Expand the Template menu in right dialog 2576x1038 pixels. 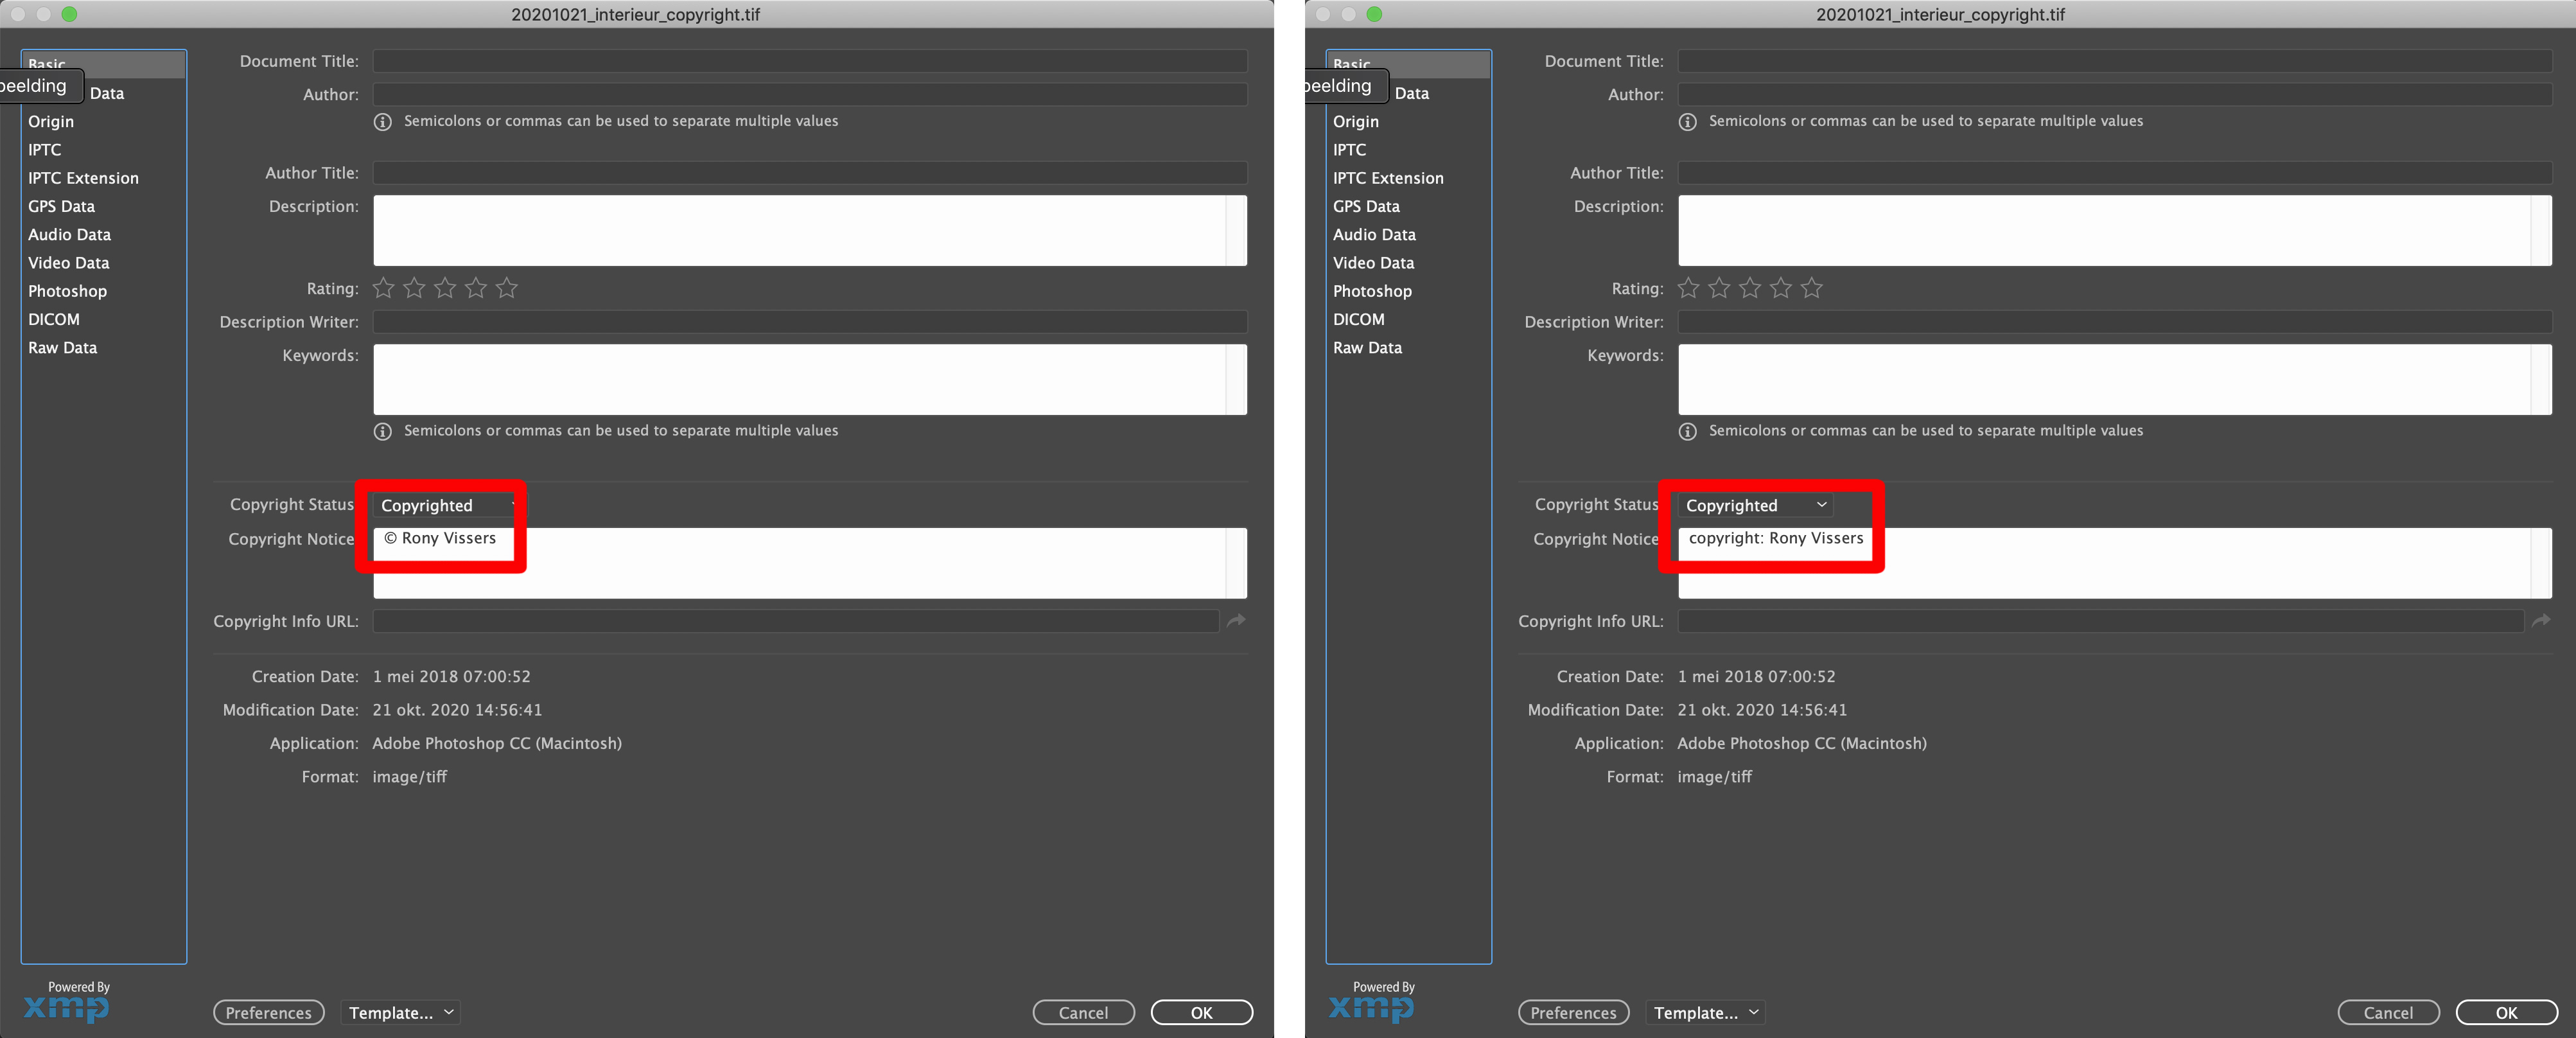click(x=1706, y=1013)
